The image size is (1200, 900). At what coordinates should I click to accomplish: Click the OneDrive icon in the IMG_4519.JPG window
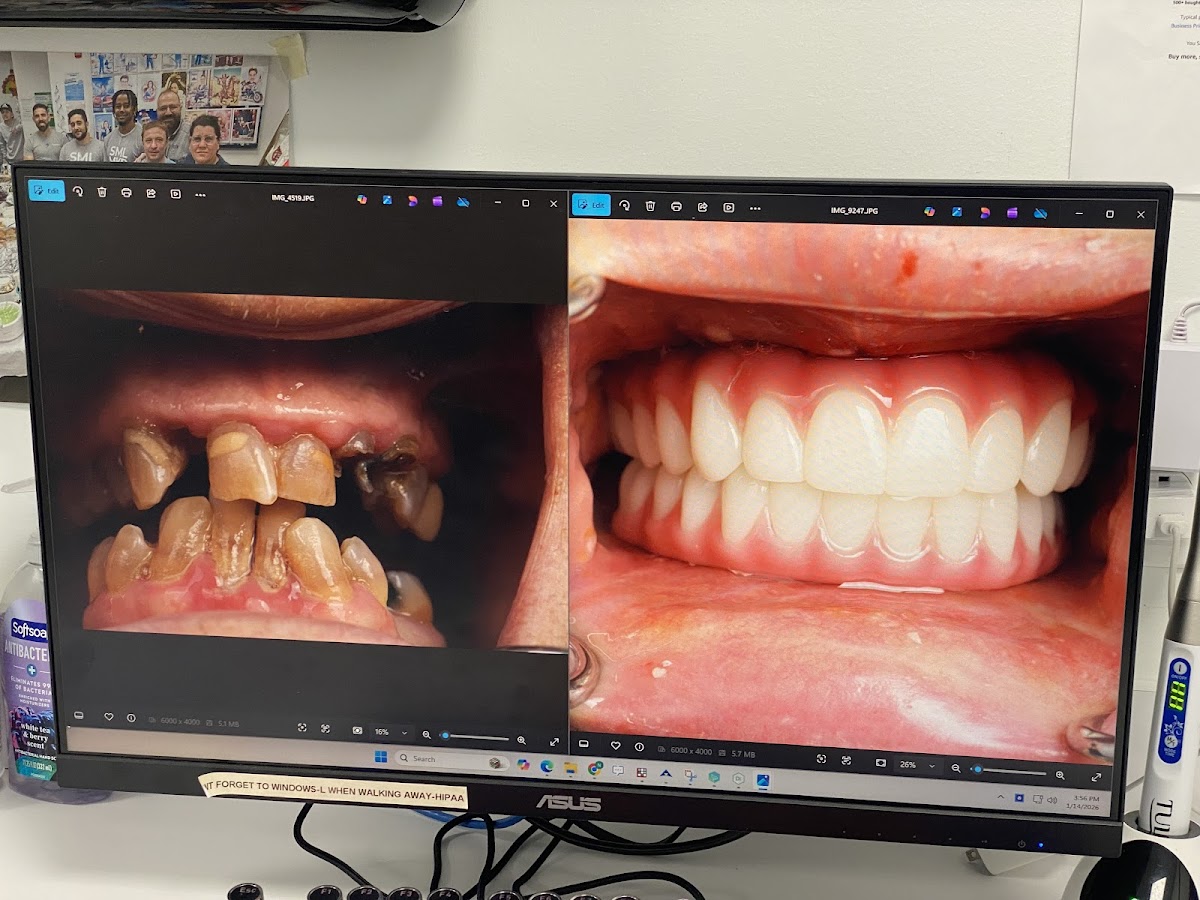tap(463, 202)
